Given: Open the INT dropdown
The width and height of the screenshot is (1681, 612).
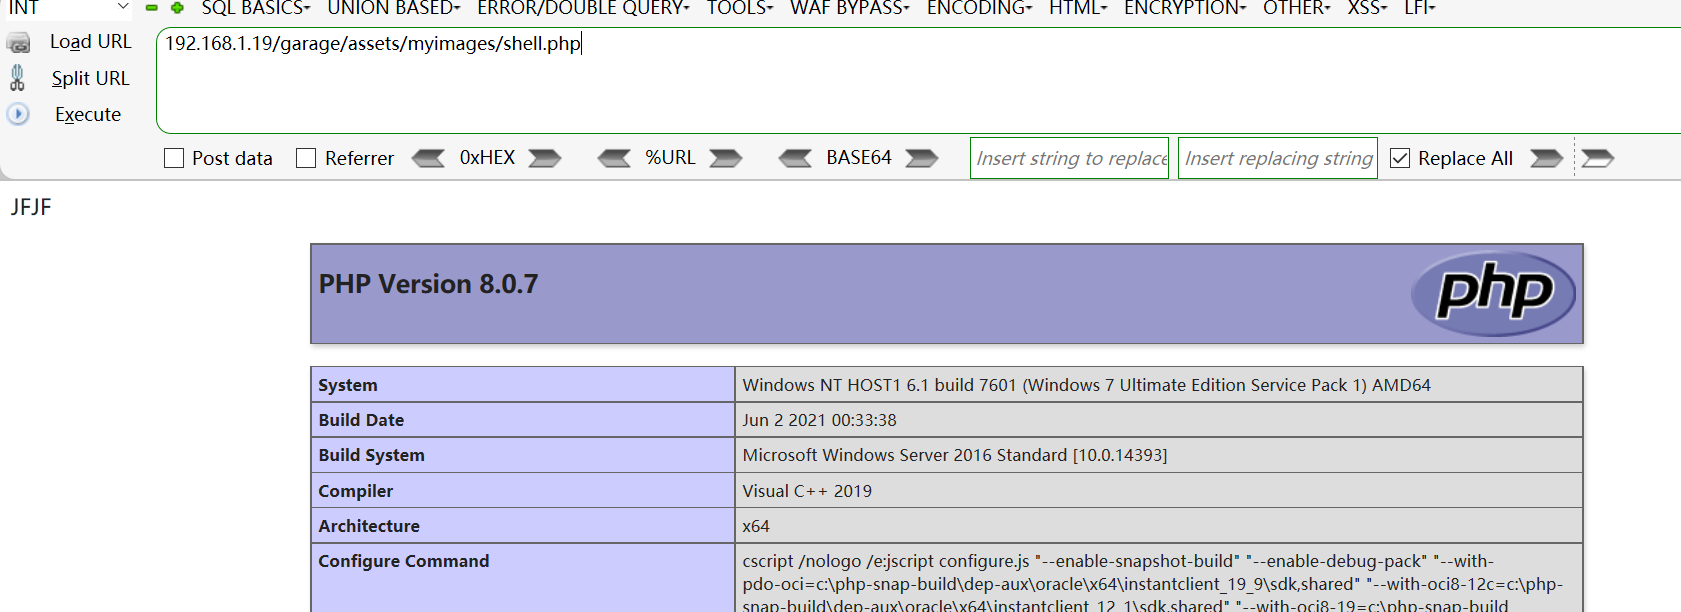Looking at the screenshot, I should click(68, 8).
